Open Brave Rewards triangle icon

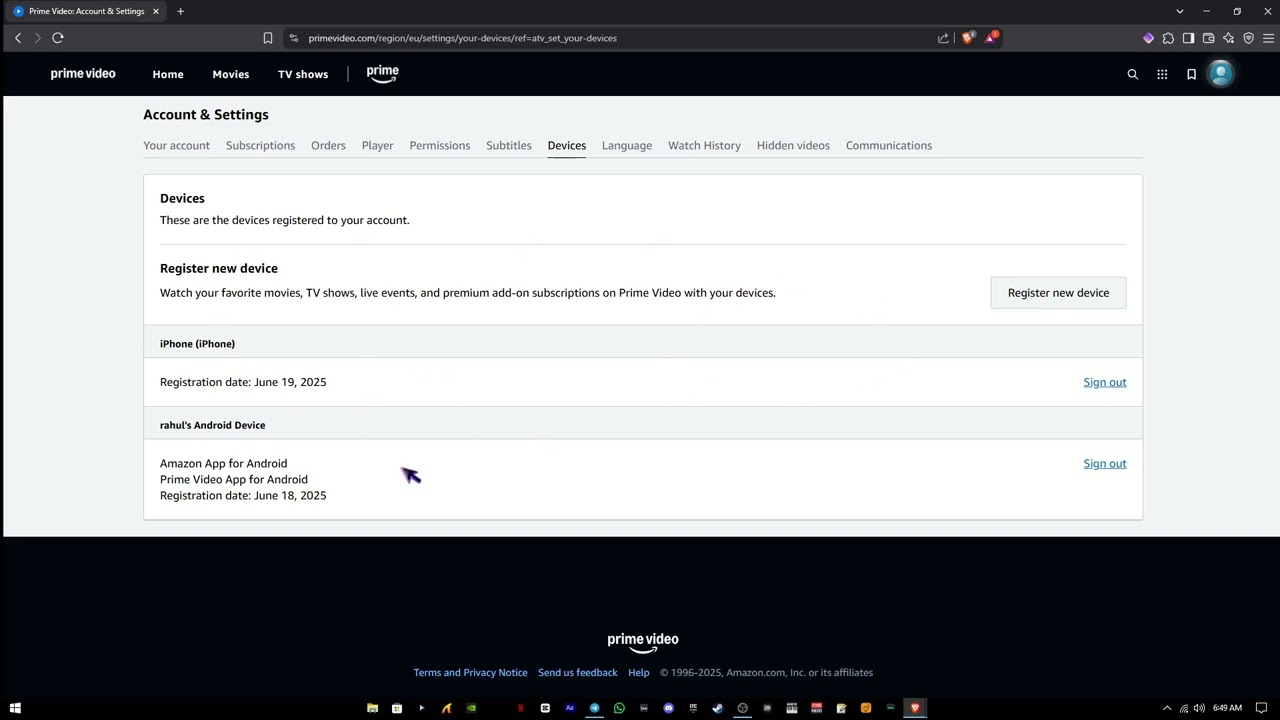click(991, 38)
